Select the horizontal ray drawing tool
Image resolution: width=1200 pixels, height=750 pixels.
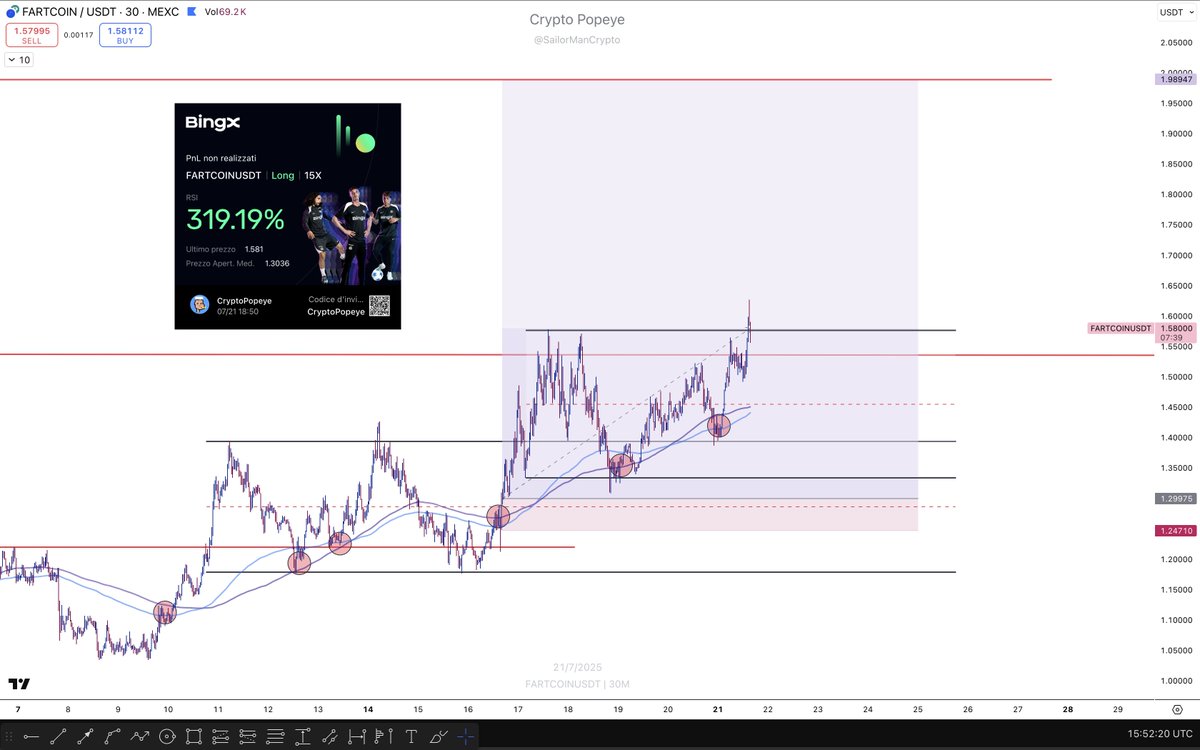pyautogui.click(x=31, y=737)
